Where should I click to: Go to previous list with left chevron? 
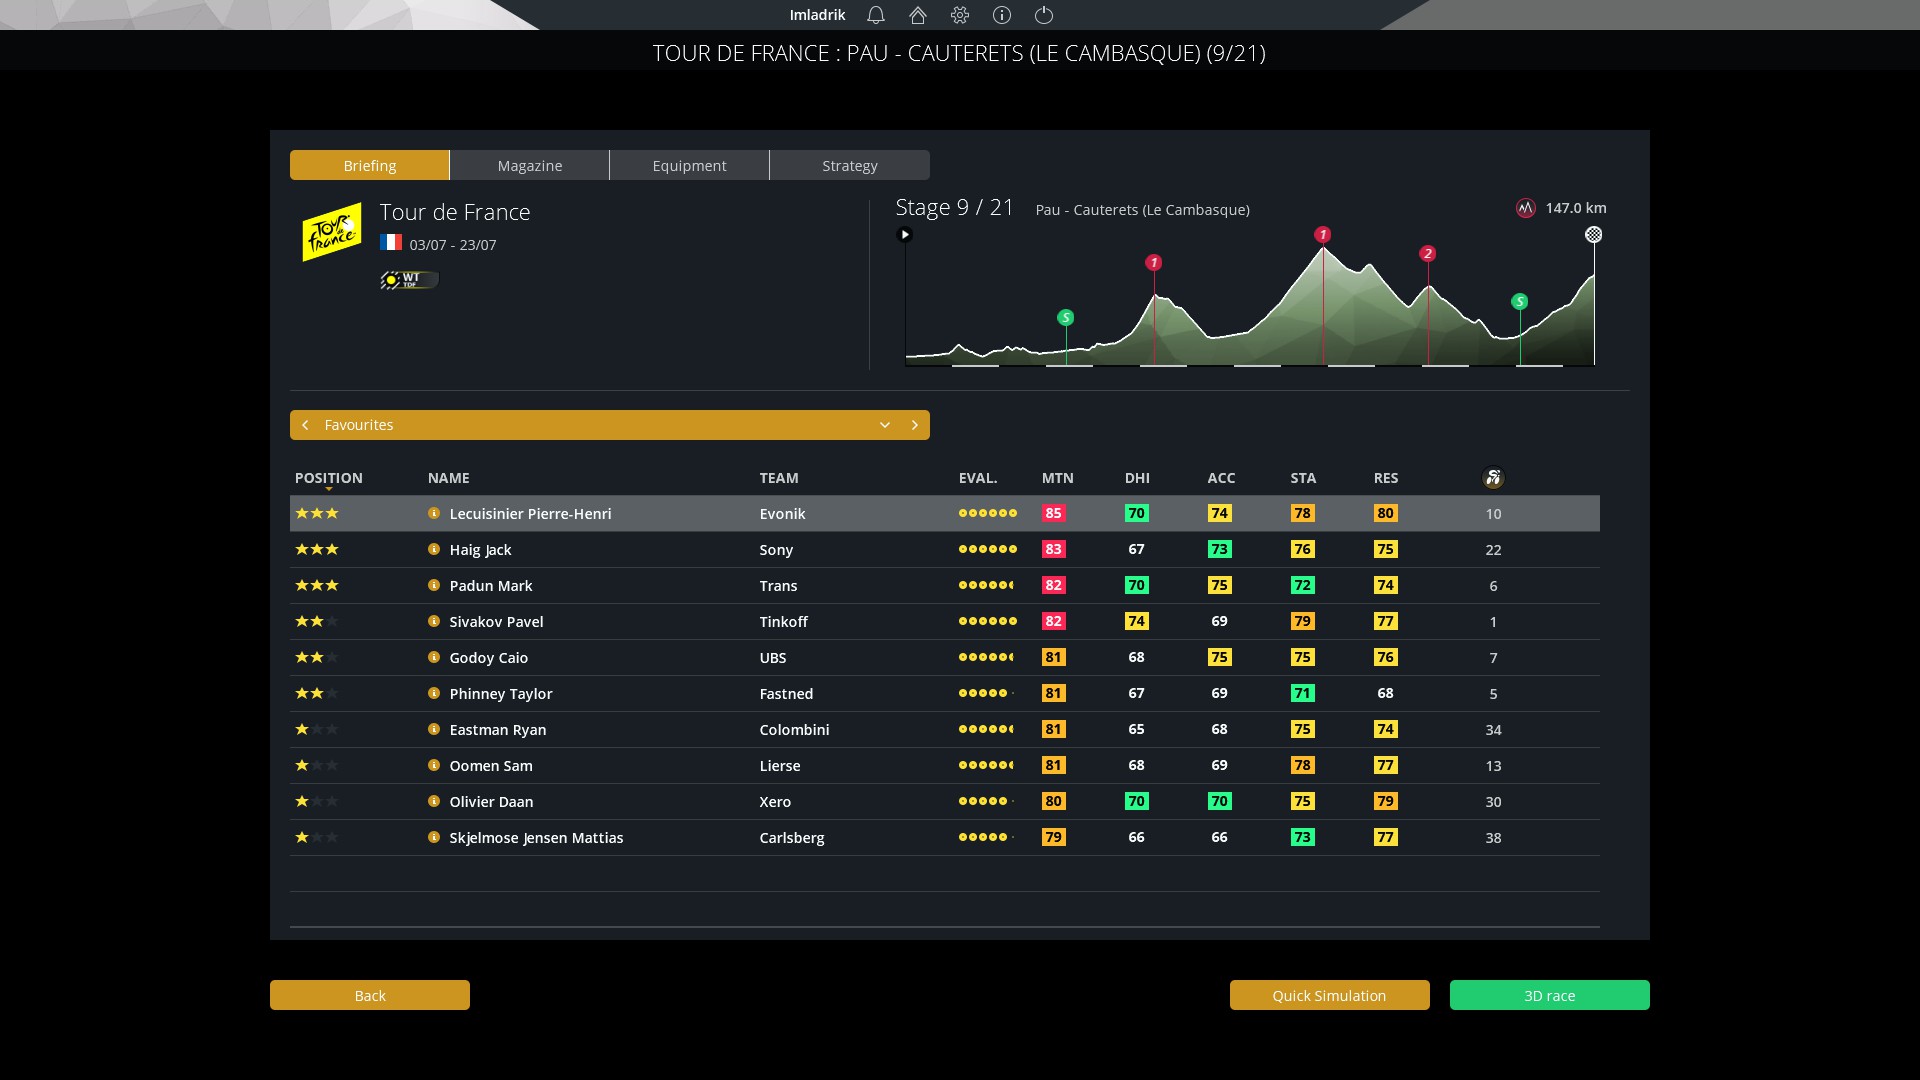(305, 425)
